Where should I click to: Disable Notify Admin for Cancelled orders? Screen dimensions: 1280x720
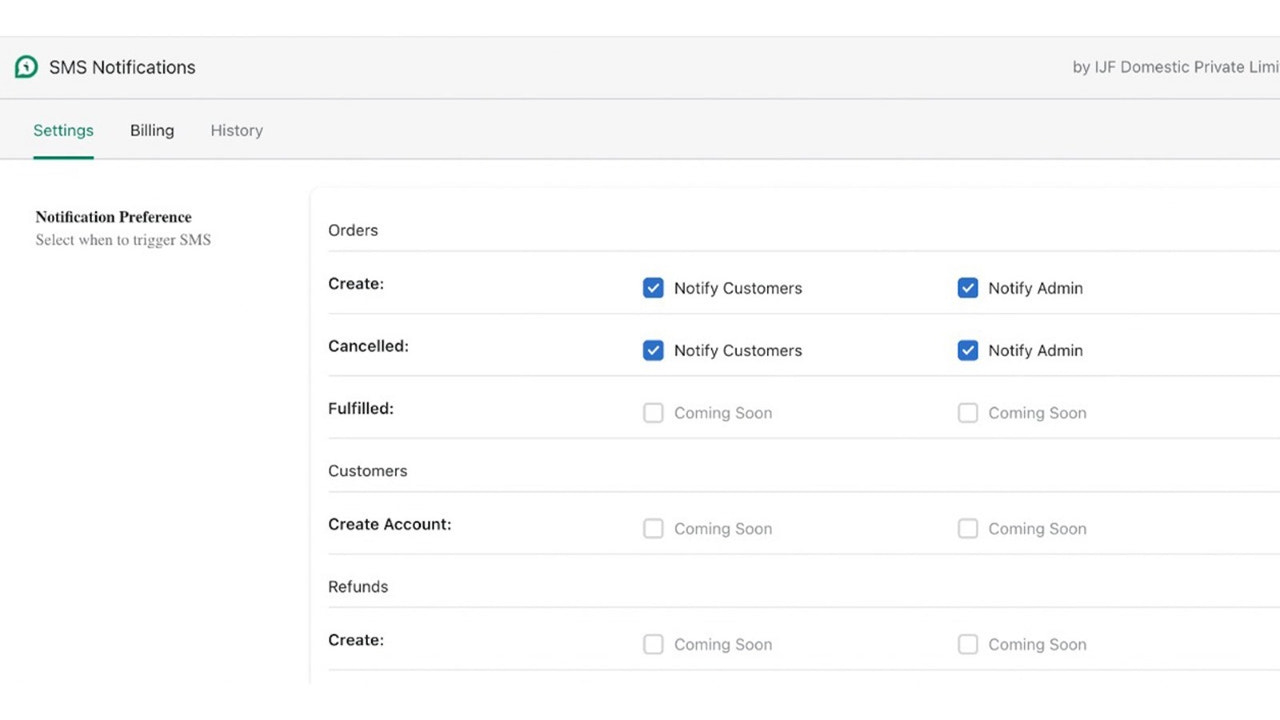967,350
